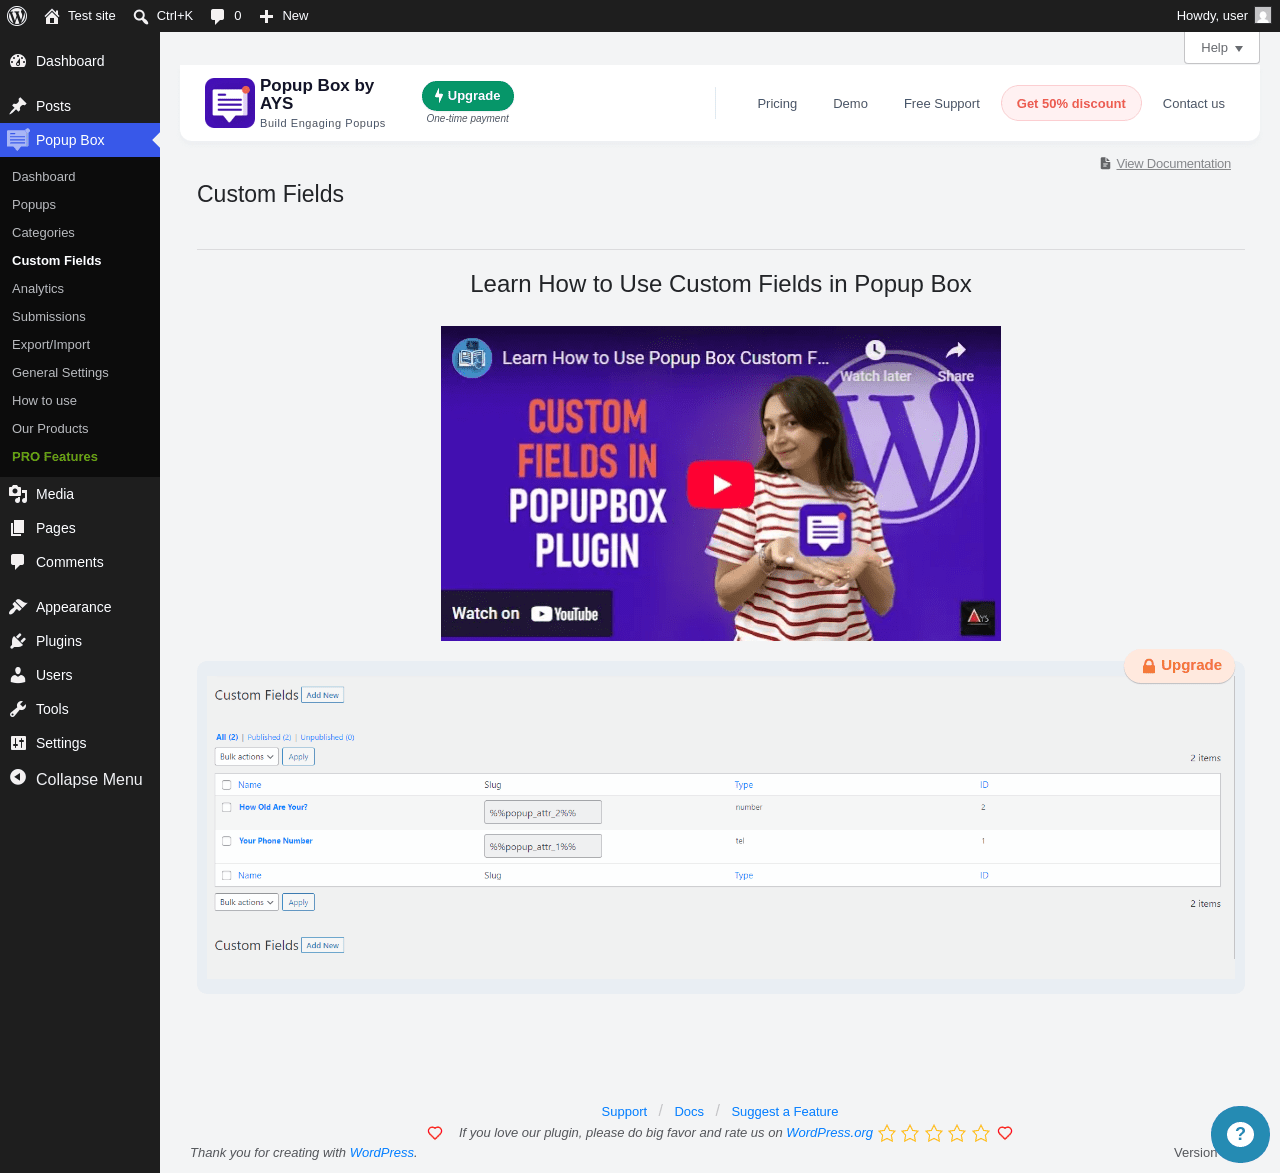1280x1173 pixels.
Task: Open General Settings submenu item
Action: tap(60, 373)
